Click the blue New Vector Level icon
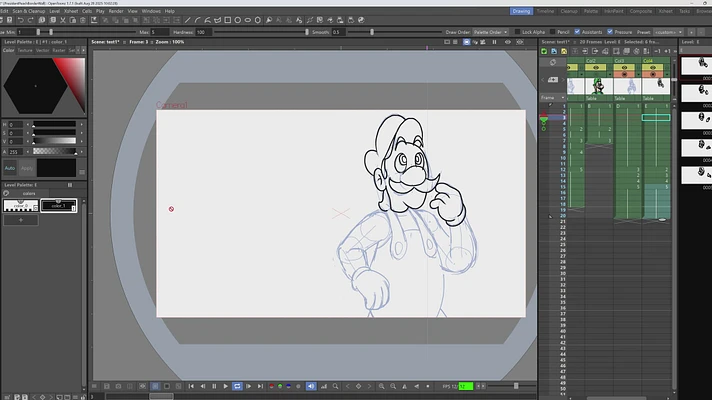The image size is (712, 400). pos(554,51)
